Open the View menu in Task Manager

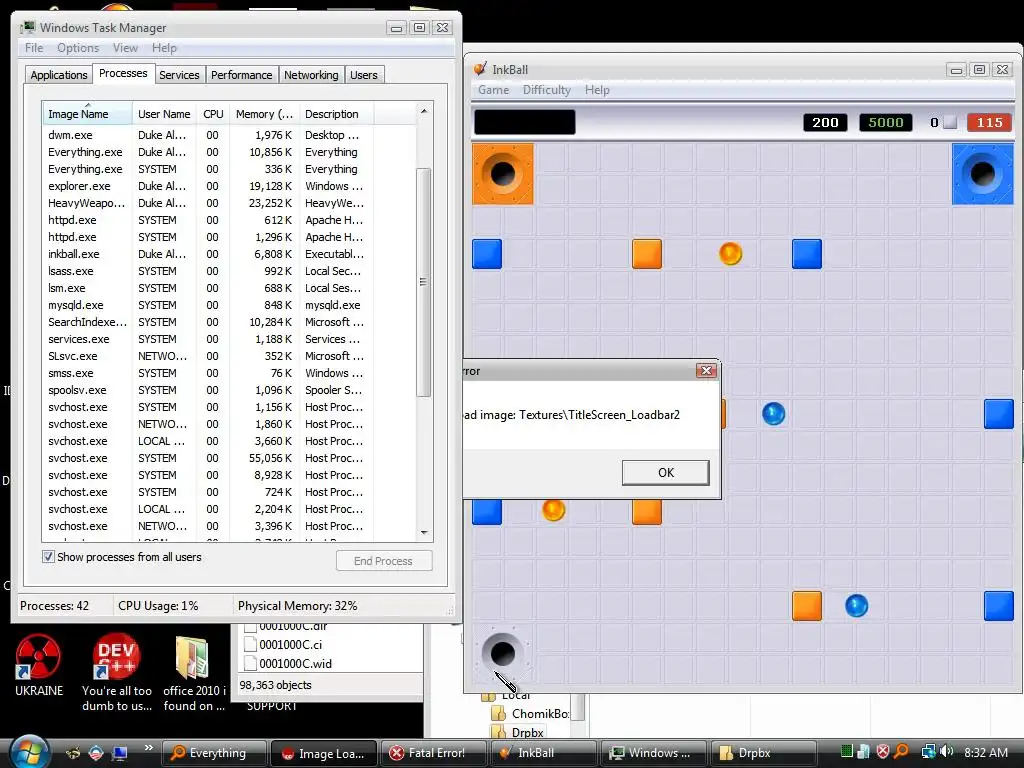pyautogui.click(x=125, y=48)
